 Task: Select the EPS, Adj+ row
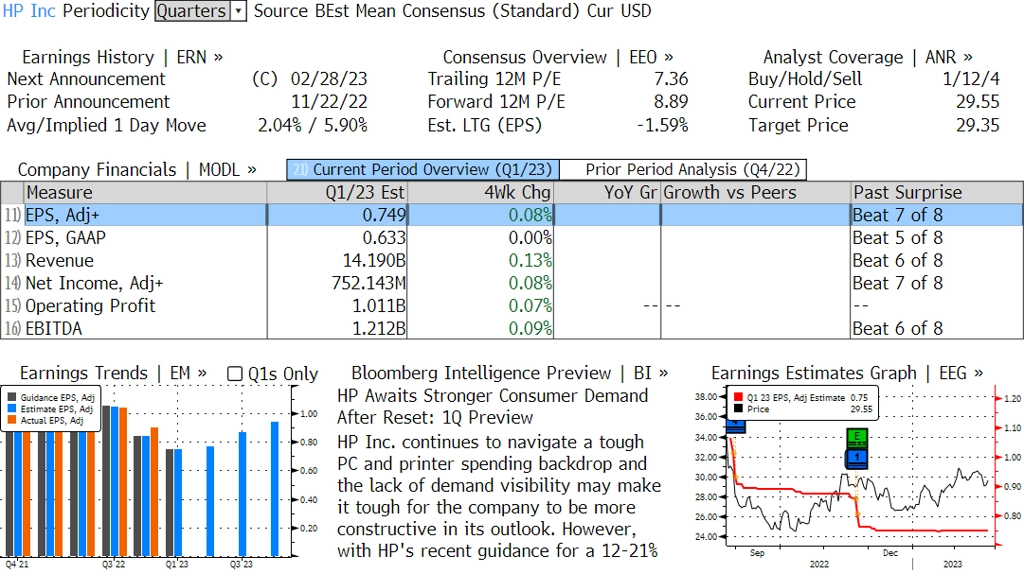[512, 215]
